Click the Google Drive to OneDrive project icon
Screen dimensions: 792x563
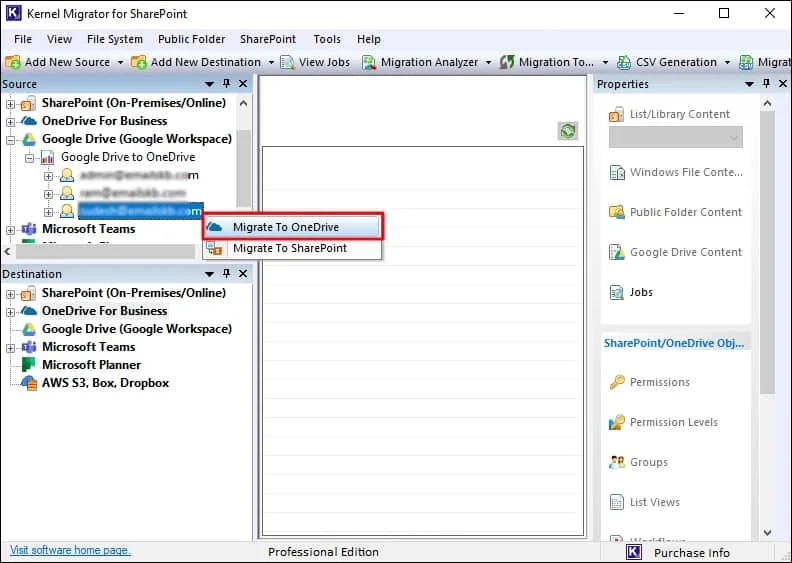[x=47, y=158]
